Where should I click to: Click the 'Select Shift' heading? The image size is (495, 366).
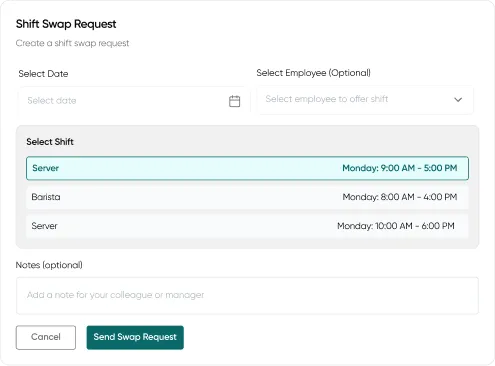pos(50,142)
